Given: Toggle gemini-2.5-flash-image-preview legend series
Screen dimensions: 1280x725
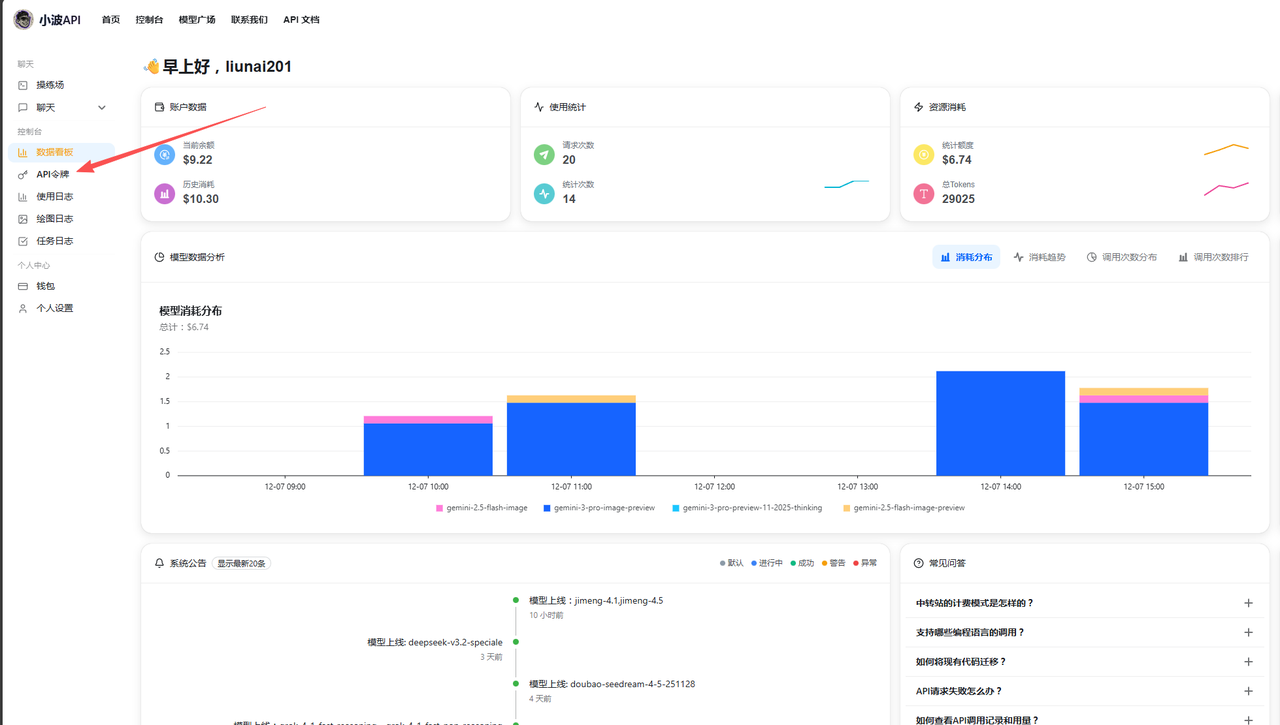Looking at the screenshot, I should [x=903, y=508].
